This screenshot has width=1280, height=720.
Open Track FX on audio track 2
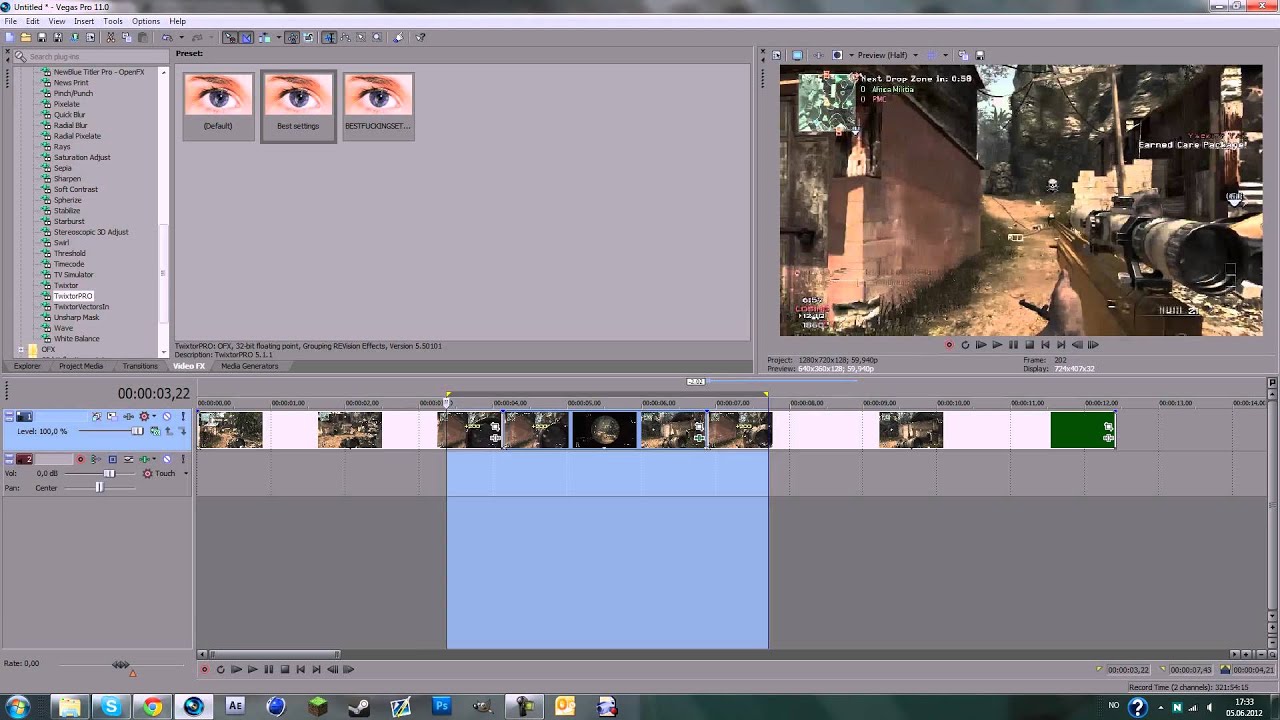[144, 459]
